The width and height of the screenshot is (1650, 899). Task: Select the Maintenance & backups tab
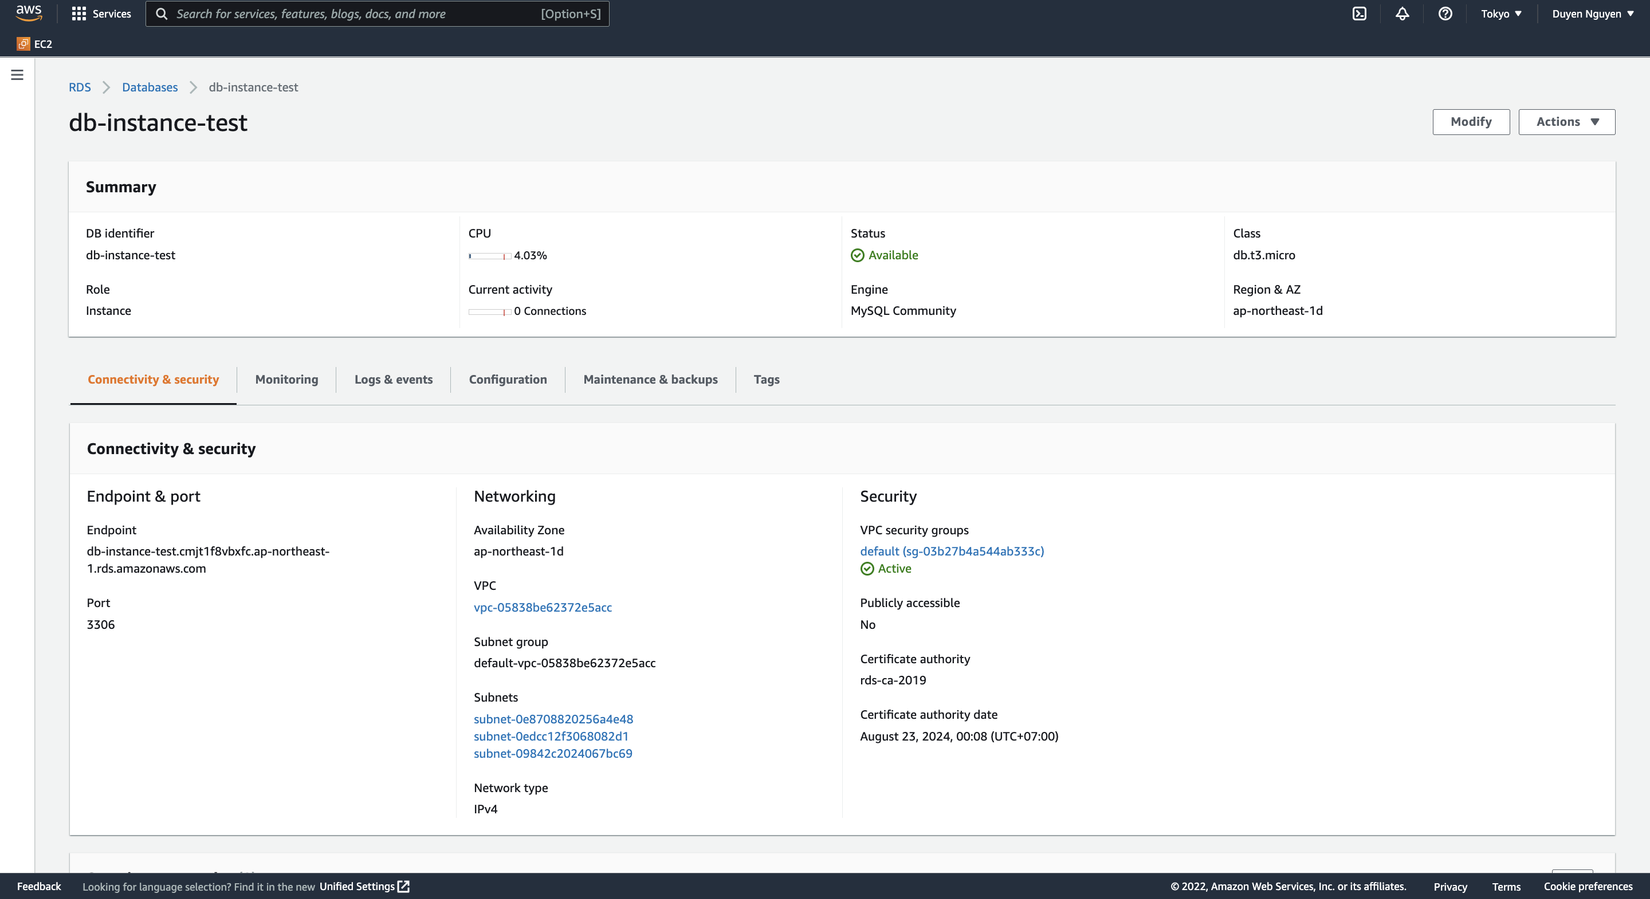coord(650,380)
